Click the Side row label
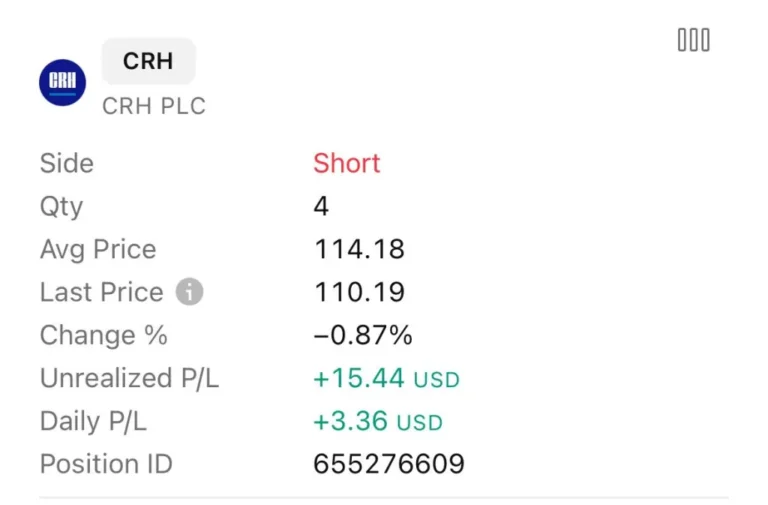The image size is (768, 505). (67, 163)
